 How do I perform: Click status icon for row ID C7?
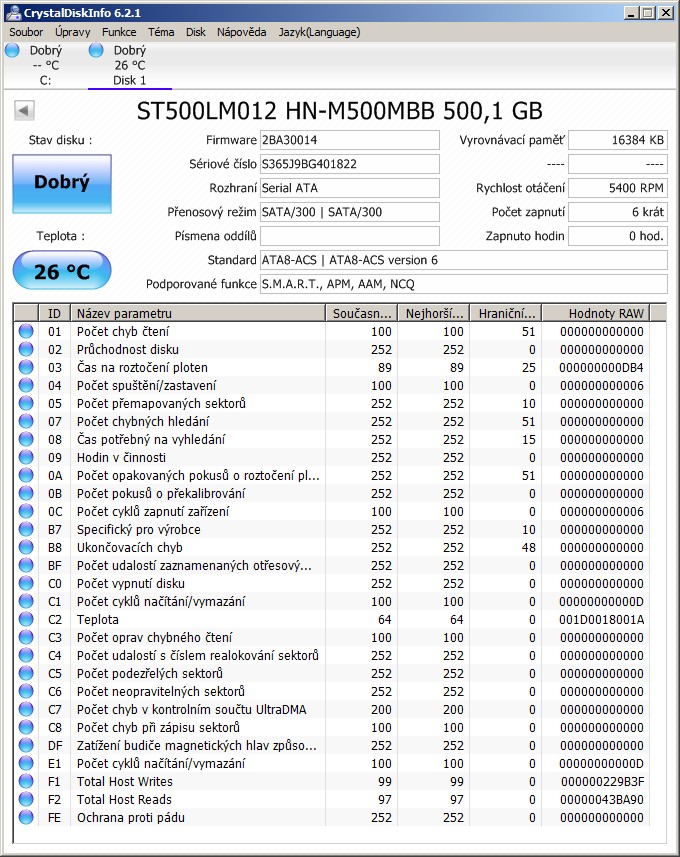[x=26, y=709]
